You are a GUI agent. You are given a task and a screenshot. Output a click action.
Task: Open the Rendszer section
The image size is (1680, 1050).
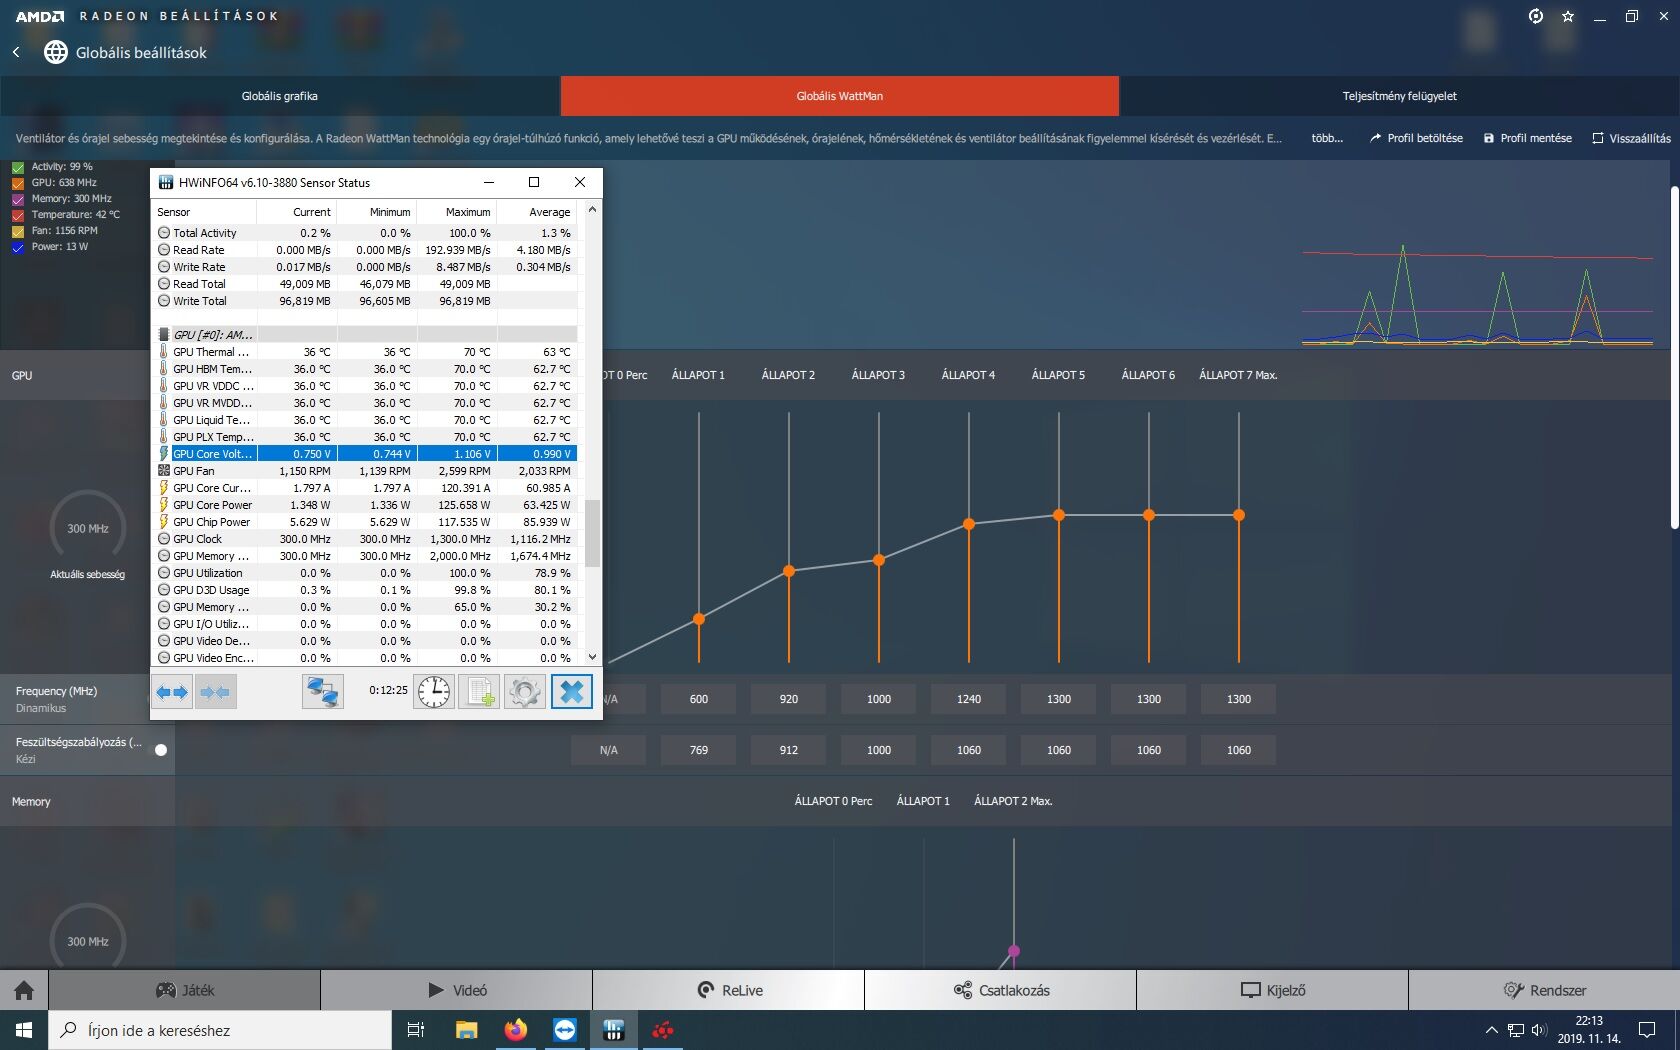click(x=1545, y=990)
